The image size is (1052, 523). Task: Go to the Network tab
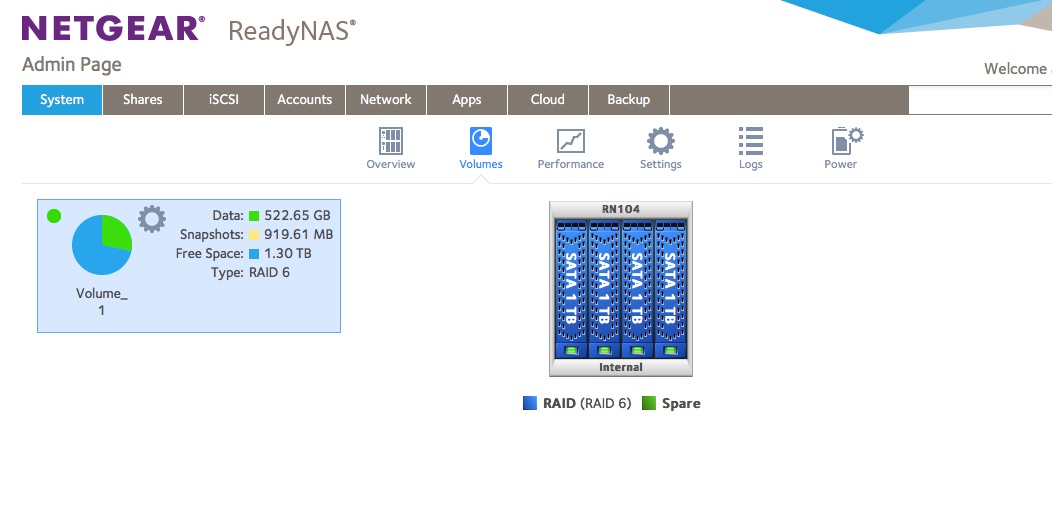pos(386,100)
